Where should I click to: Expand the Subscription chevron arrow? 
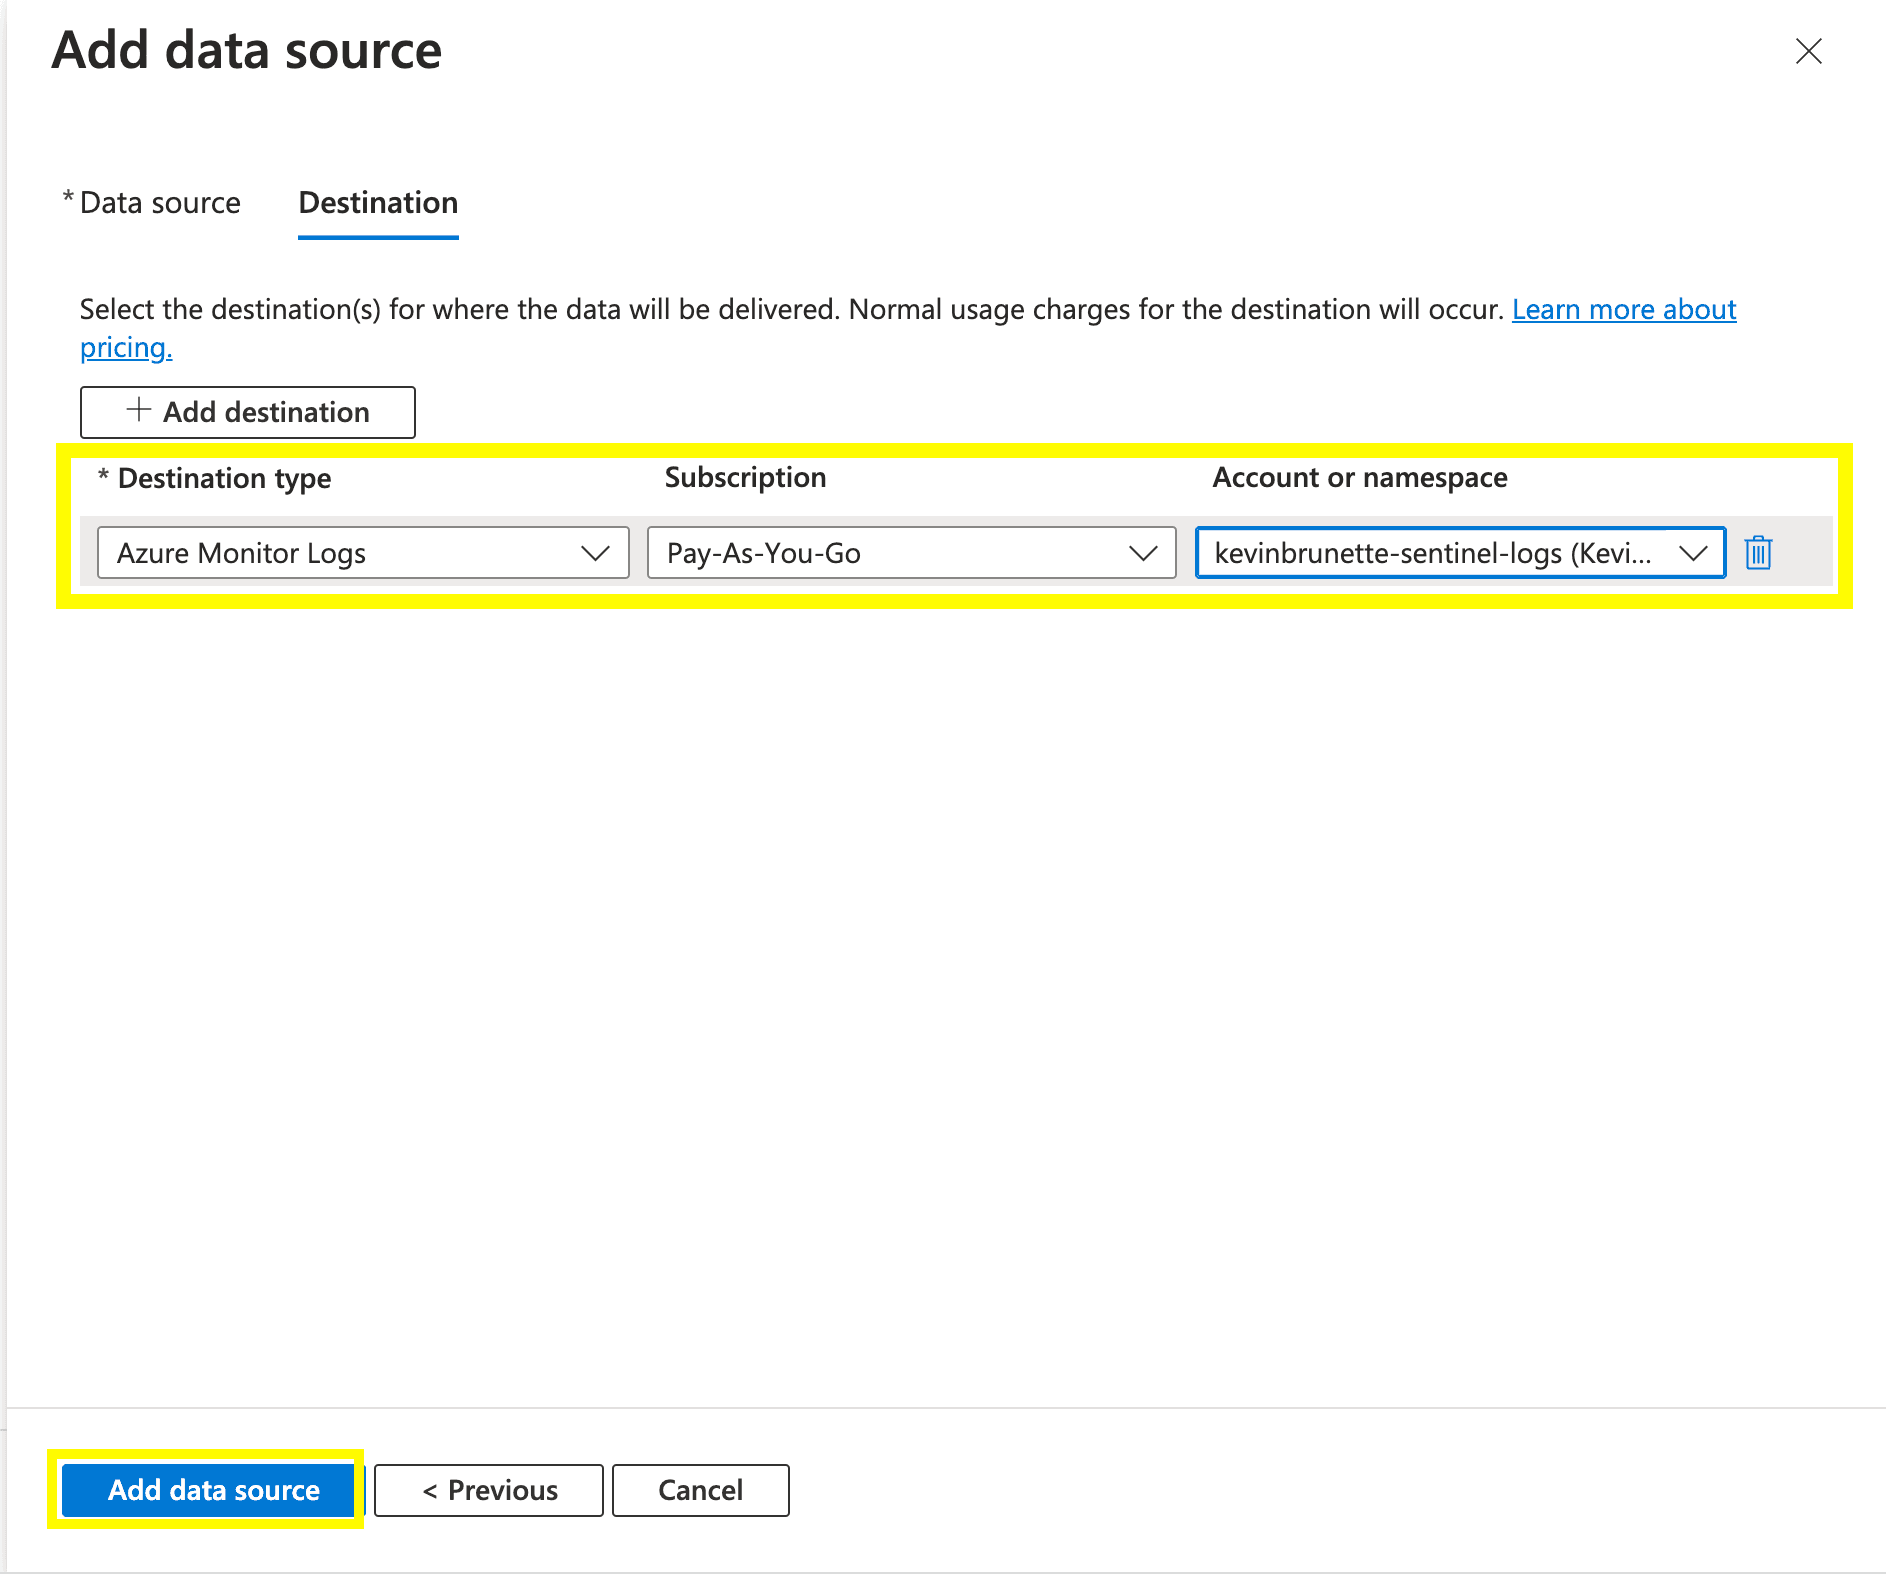[x=1142, y=553]
